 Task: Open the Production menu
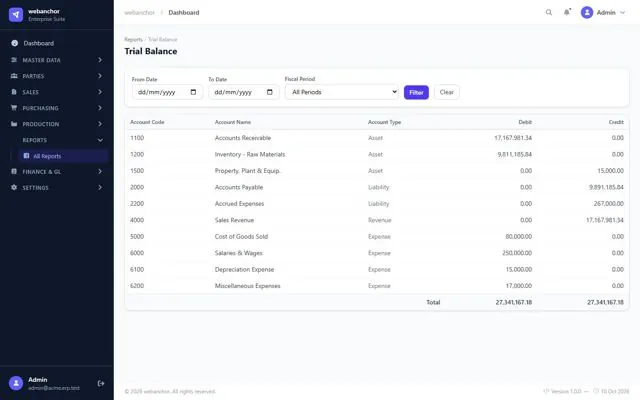[57, 124]
